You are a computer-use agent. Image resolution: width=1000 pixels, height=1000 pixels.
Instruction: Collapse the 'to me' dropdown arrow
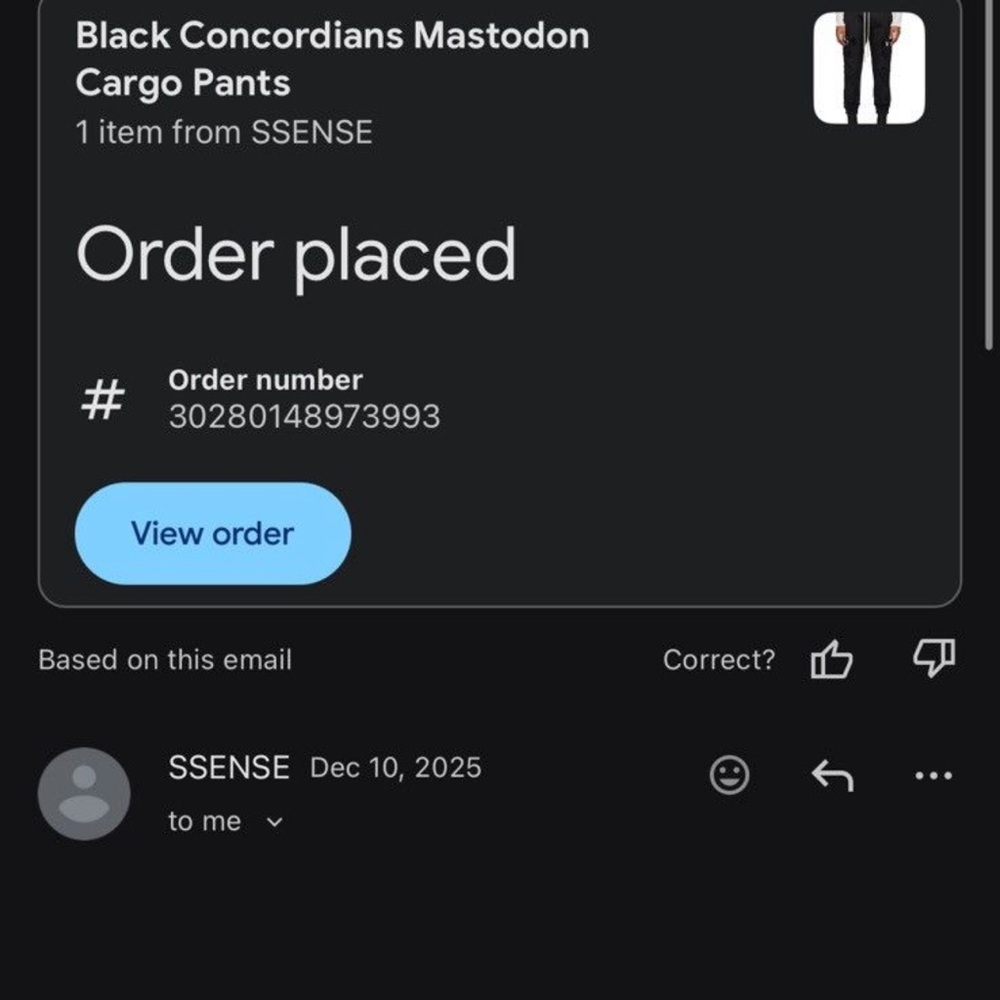coord(276,823)
